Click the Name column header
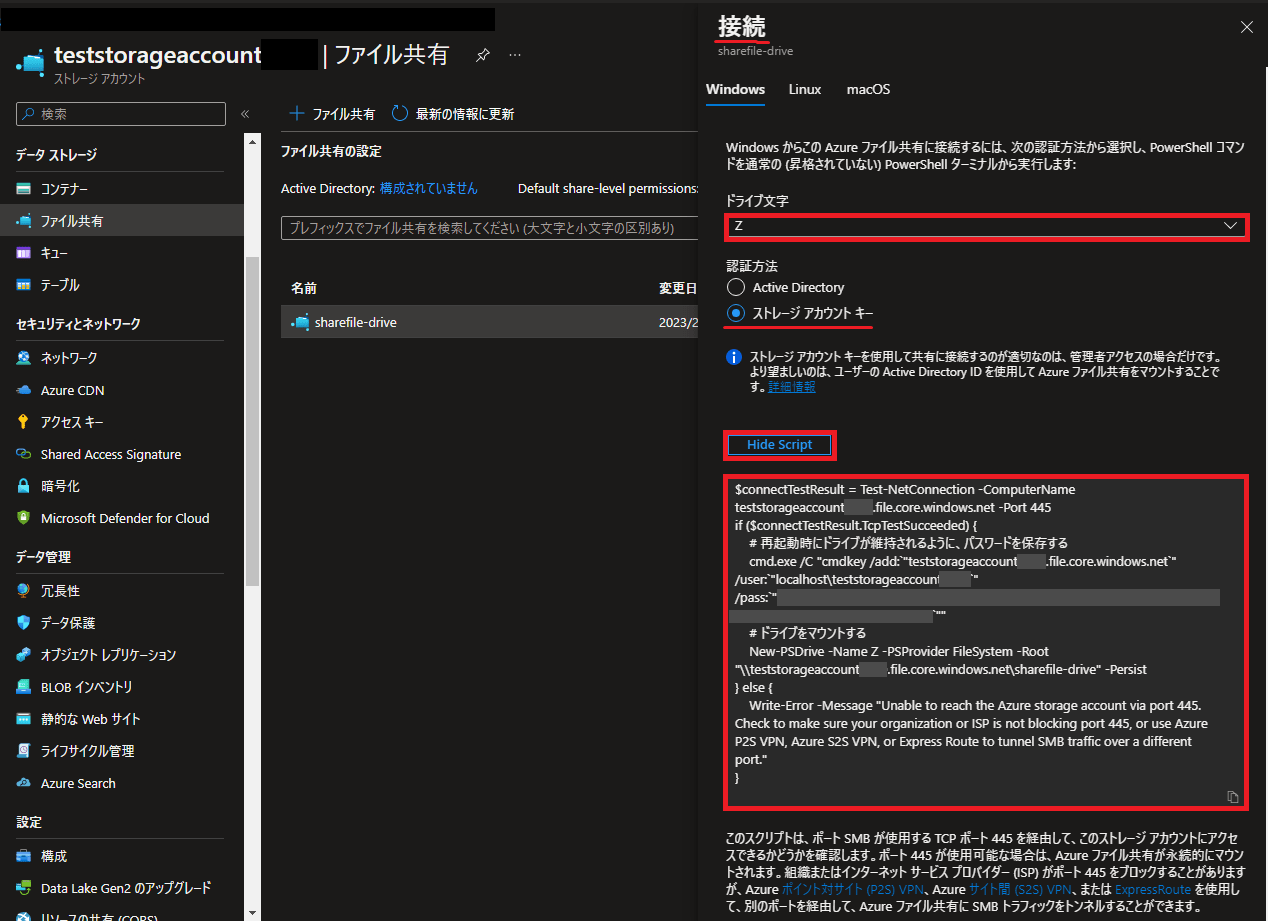Screen dimensions: 1268x921 [304, 288]
